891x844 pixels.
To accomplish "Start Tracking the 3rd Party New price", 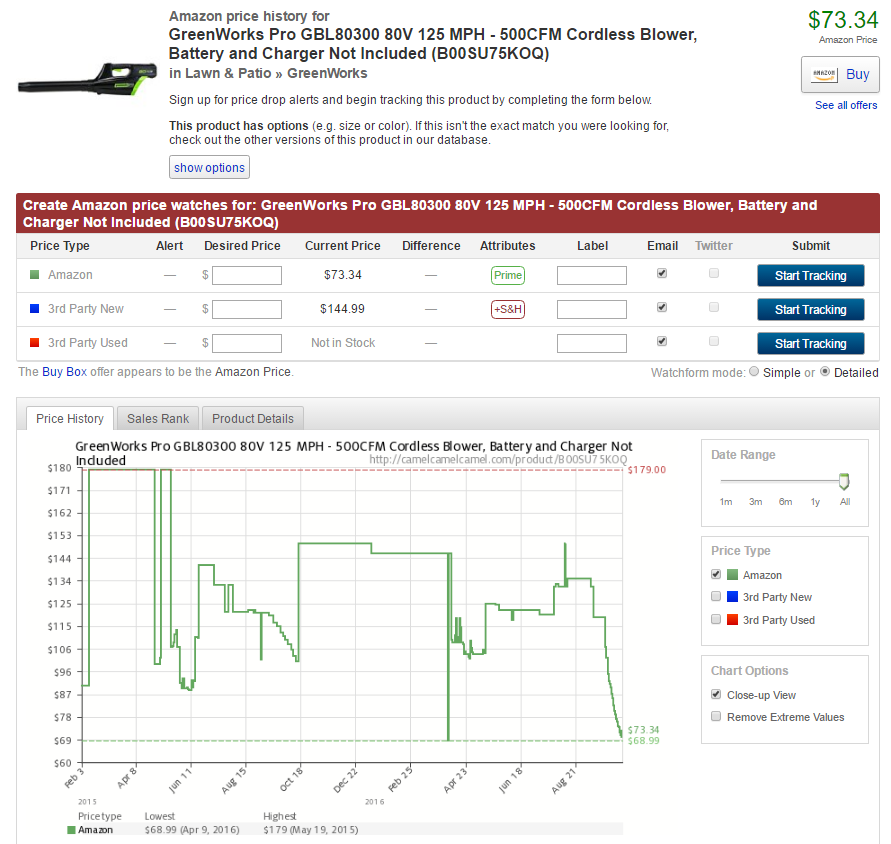I will coord(810,310).
